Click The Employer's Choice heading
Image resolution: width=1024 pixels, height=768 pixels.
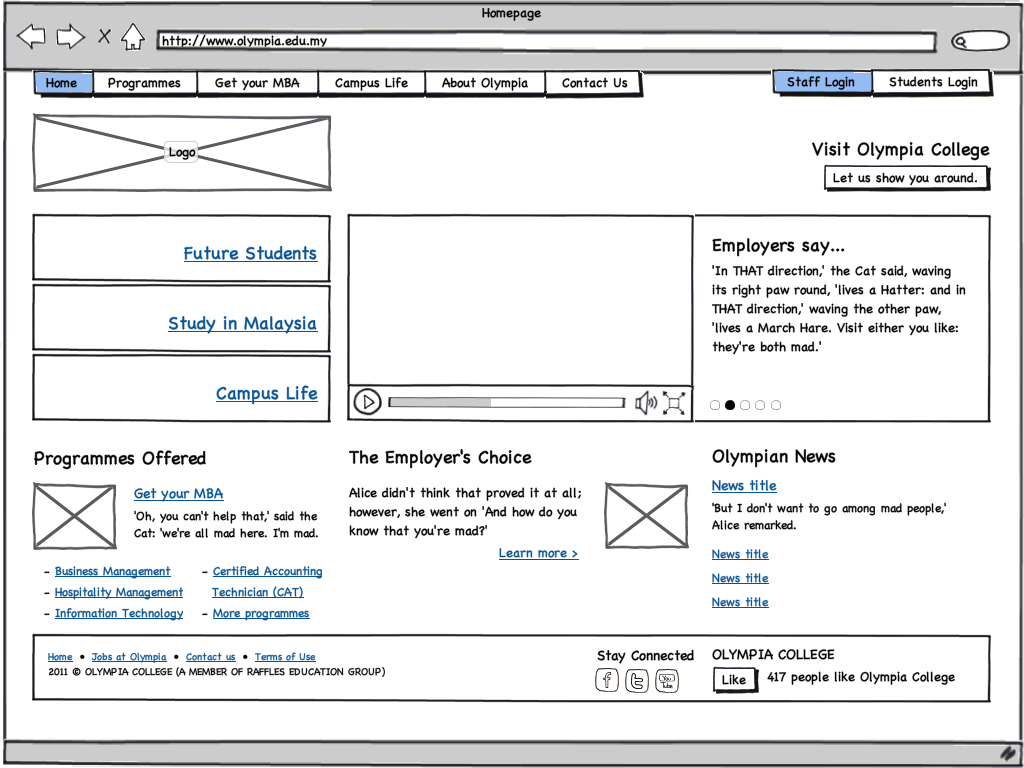[x=440, y=458]
